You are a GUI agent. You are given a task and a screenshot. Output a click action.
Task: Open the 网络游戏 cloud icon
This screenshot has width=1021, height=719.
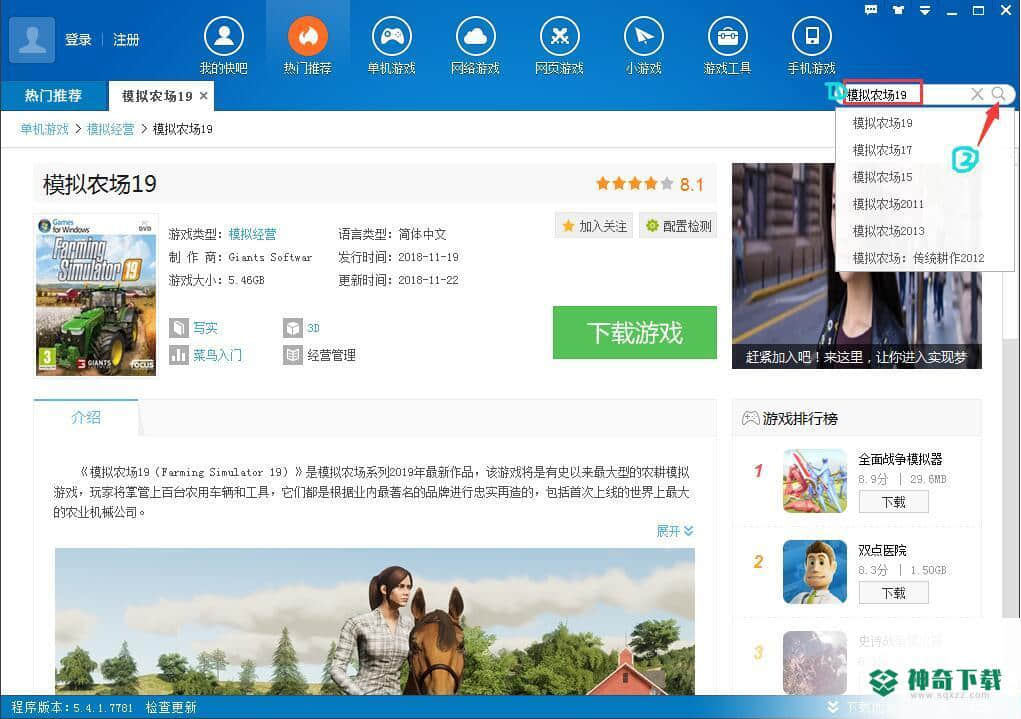point(475,36)
